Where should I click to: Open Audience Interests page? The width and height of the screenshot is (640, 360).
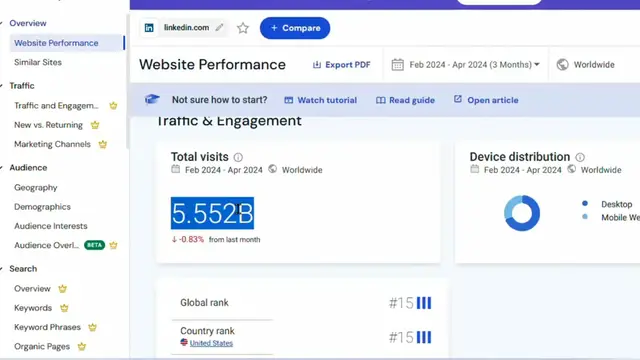tap(51, 226)
